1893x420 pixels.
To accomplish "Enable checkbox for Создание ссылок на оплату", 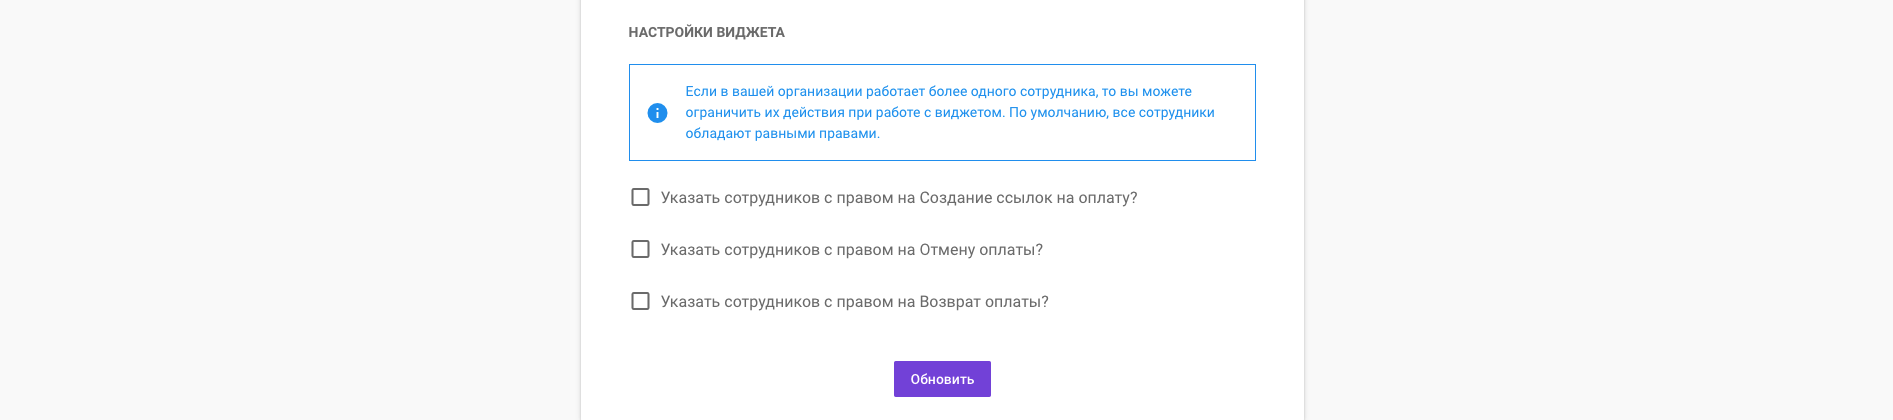I will tap(640, 197).
